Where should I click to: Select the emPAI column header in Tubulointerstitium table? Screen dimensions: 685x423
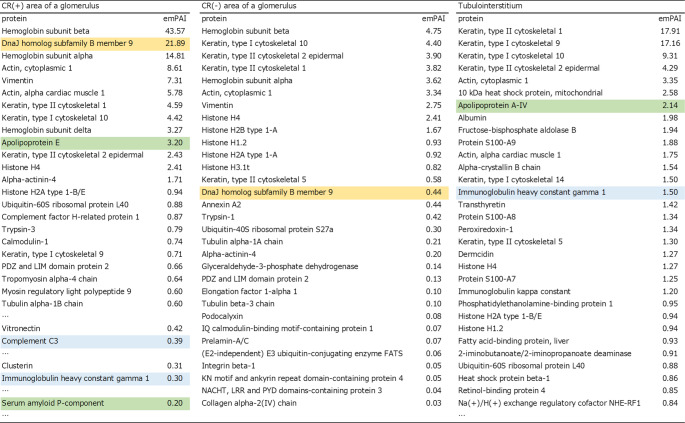pyautogui.click(x=669, y=18)
